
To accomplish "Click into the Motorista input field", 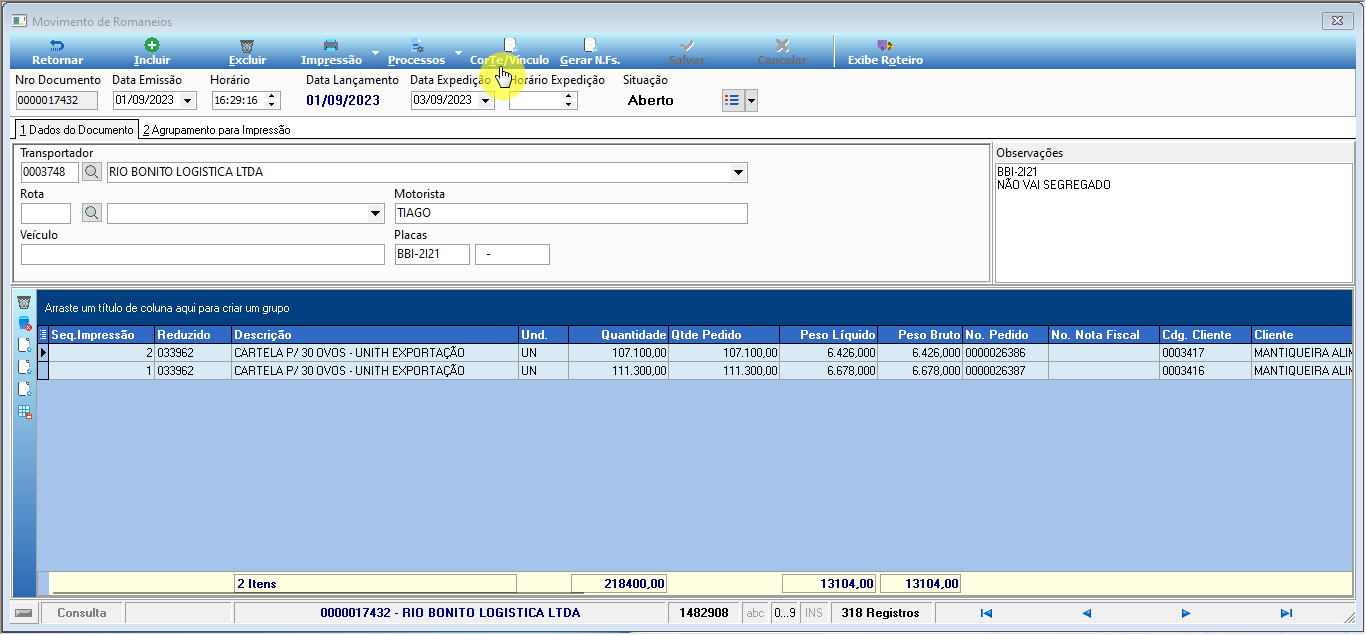I will tap(571, 213).
